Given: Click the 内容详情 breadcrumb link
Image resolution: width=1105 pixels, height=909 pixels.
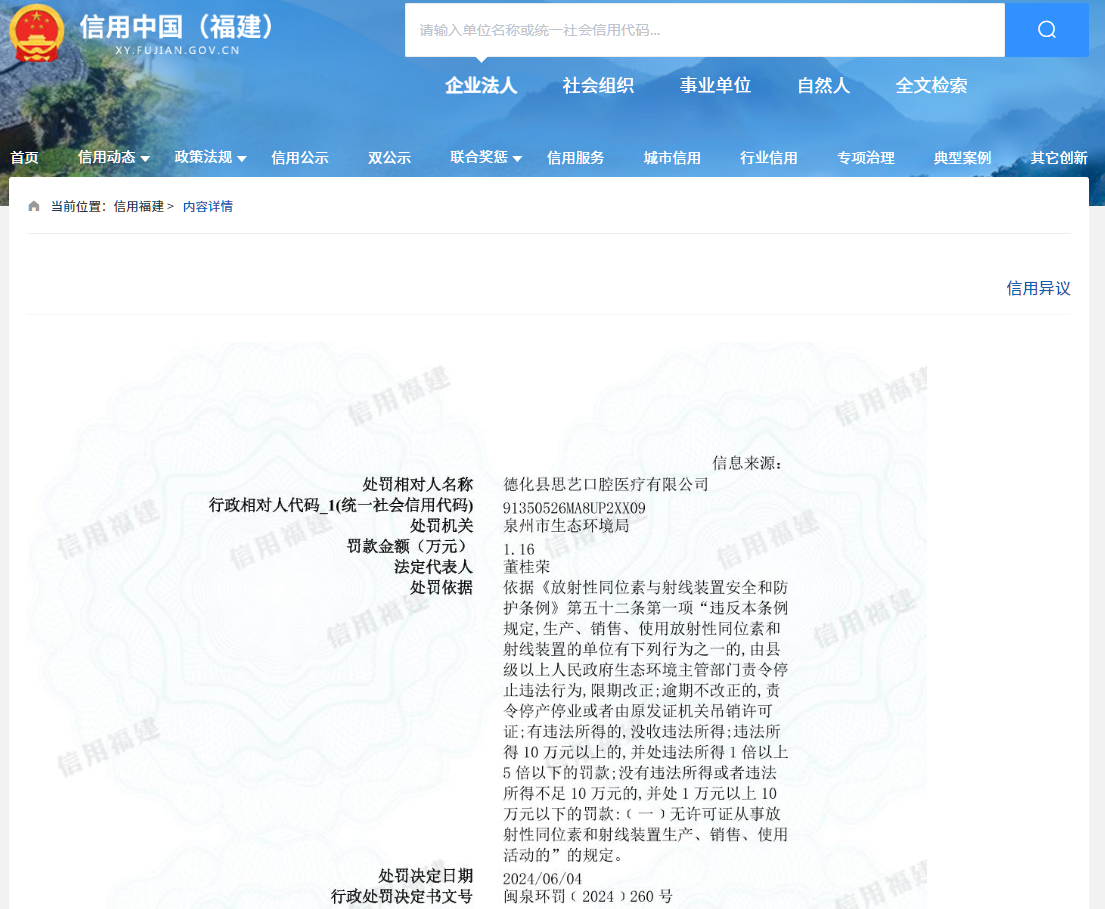Looking at the screenshot, I should click(208, 206).
